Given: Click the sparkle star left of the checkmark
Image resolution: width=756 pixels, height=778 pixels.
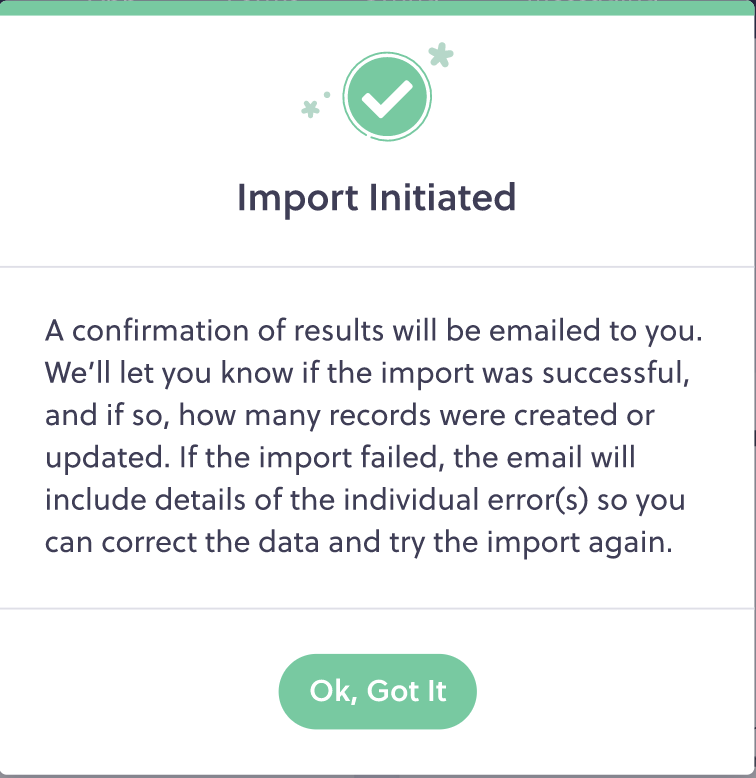Looking at the screenshot, I should pos(311,107).
